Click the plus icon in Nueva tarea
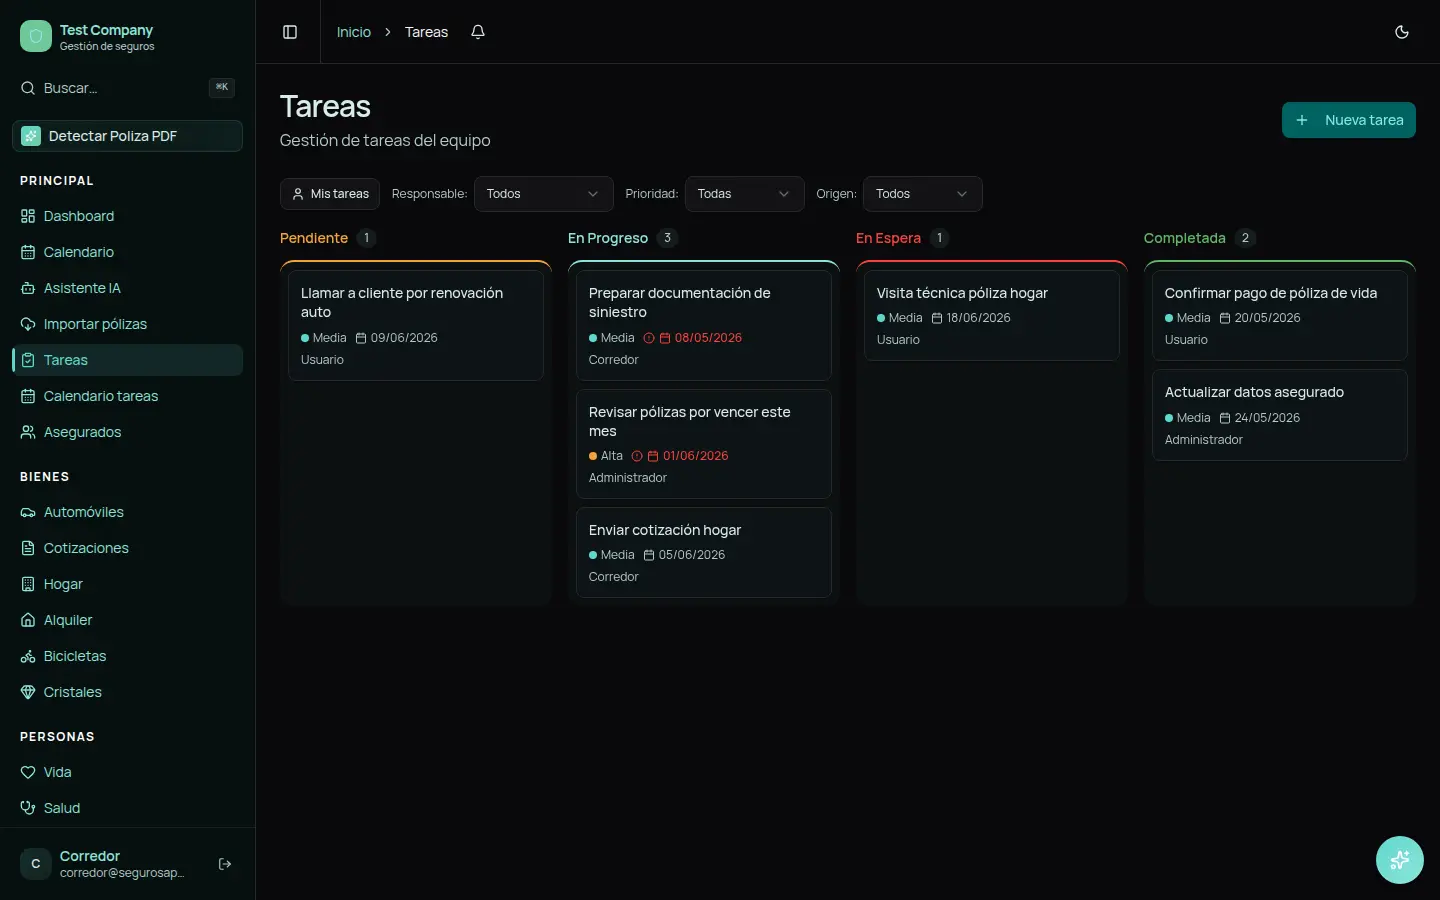The height and width of the screenshot is (900, 1440). [1302, 120]
